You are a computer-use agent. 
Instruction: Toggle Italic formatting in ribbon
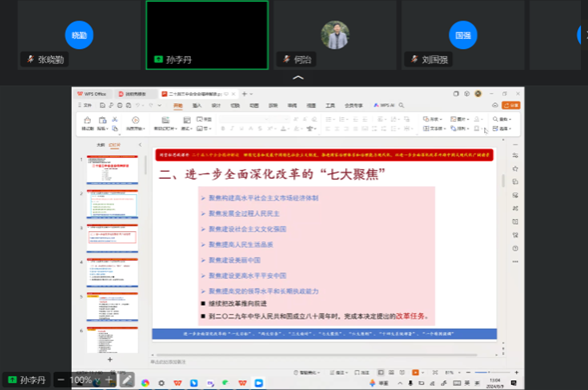click(x=232, y=129)
